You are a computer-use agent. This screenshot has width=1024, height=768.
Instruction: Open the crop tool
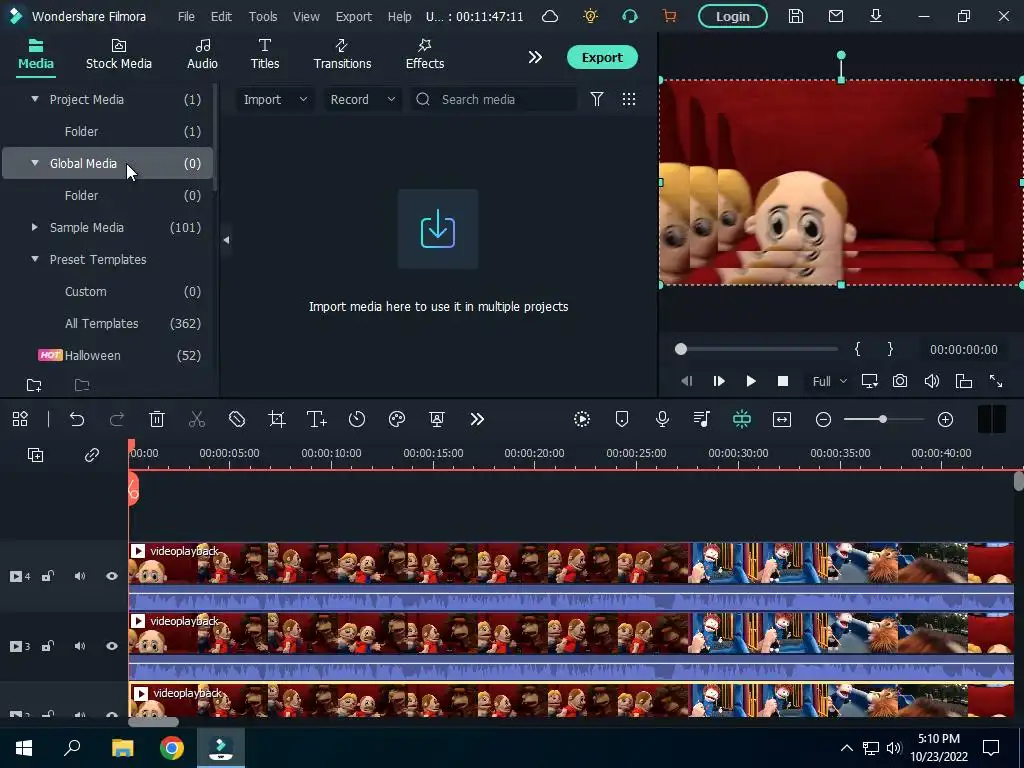tap(277, 419)
